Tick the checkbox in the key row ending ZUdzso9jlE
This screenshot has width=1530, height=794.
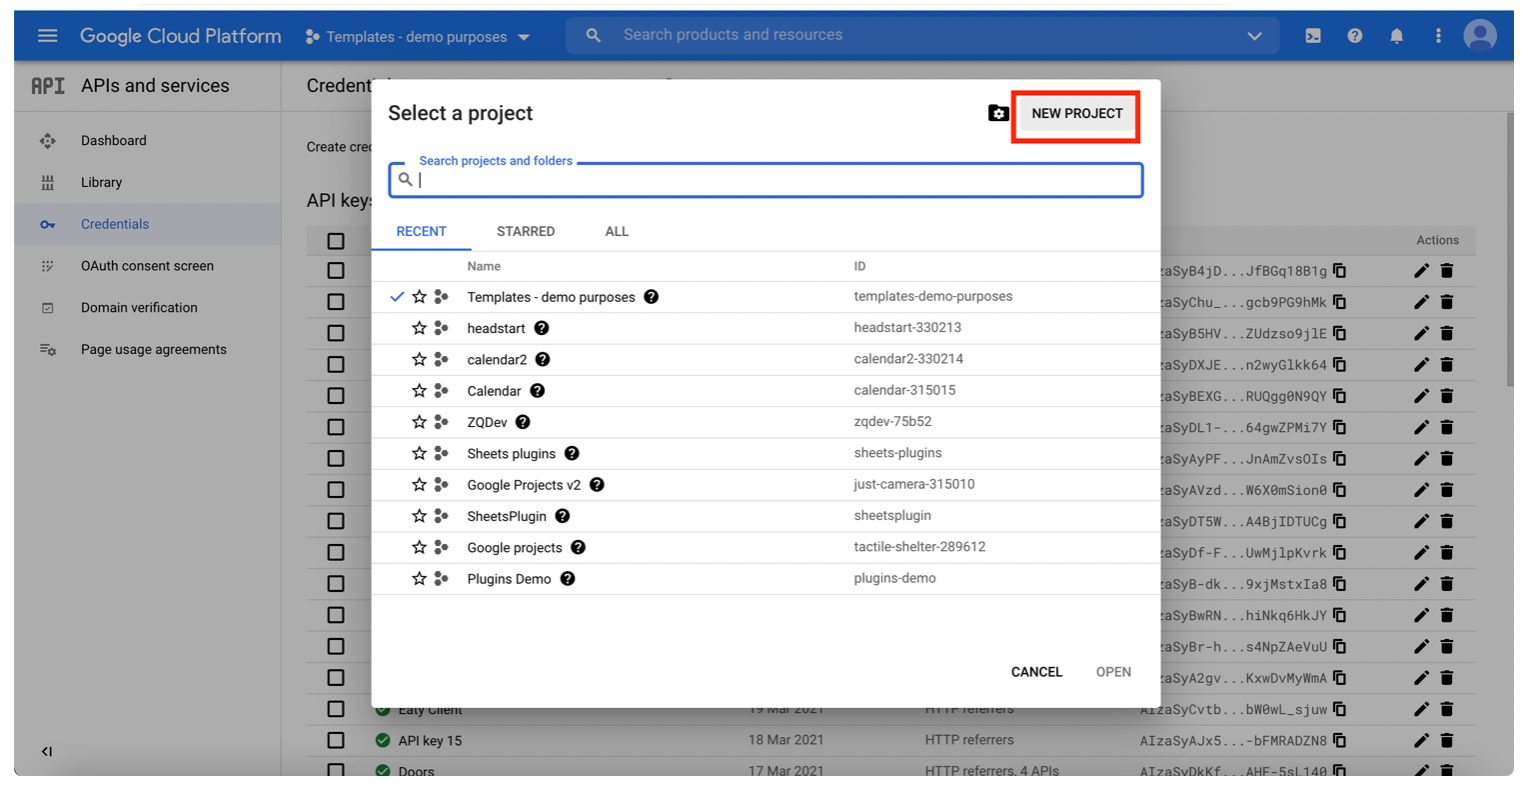(x=336, y=333)
